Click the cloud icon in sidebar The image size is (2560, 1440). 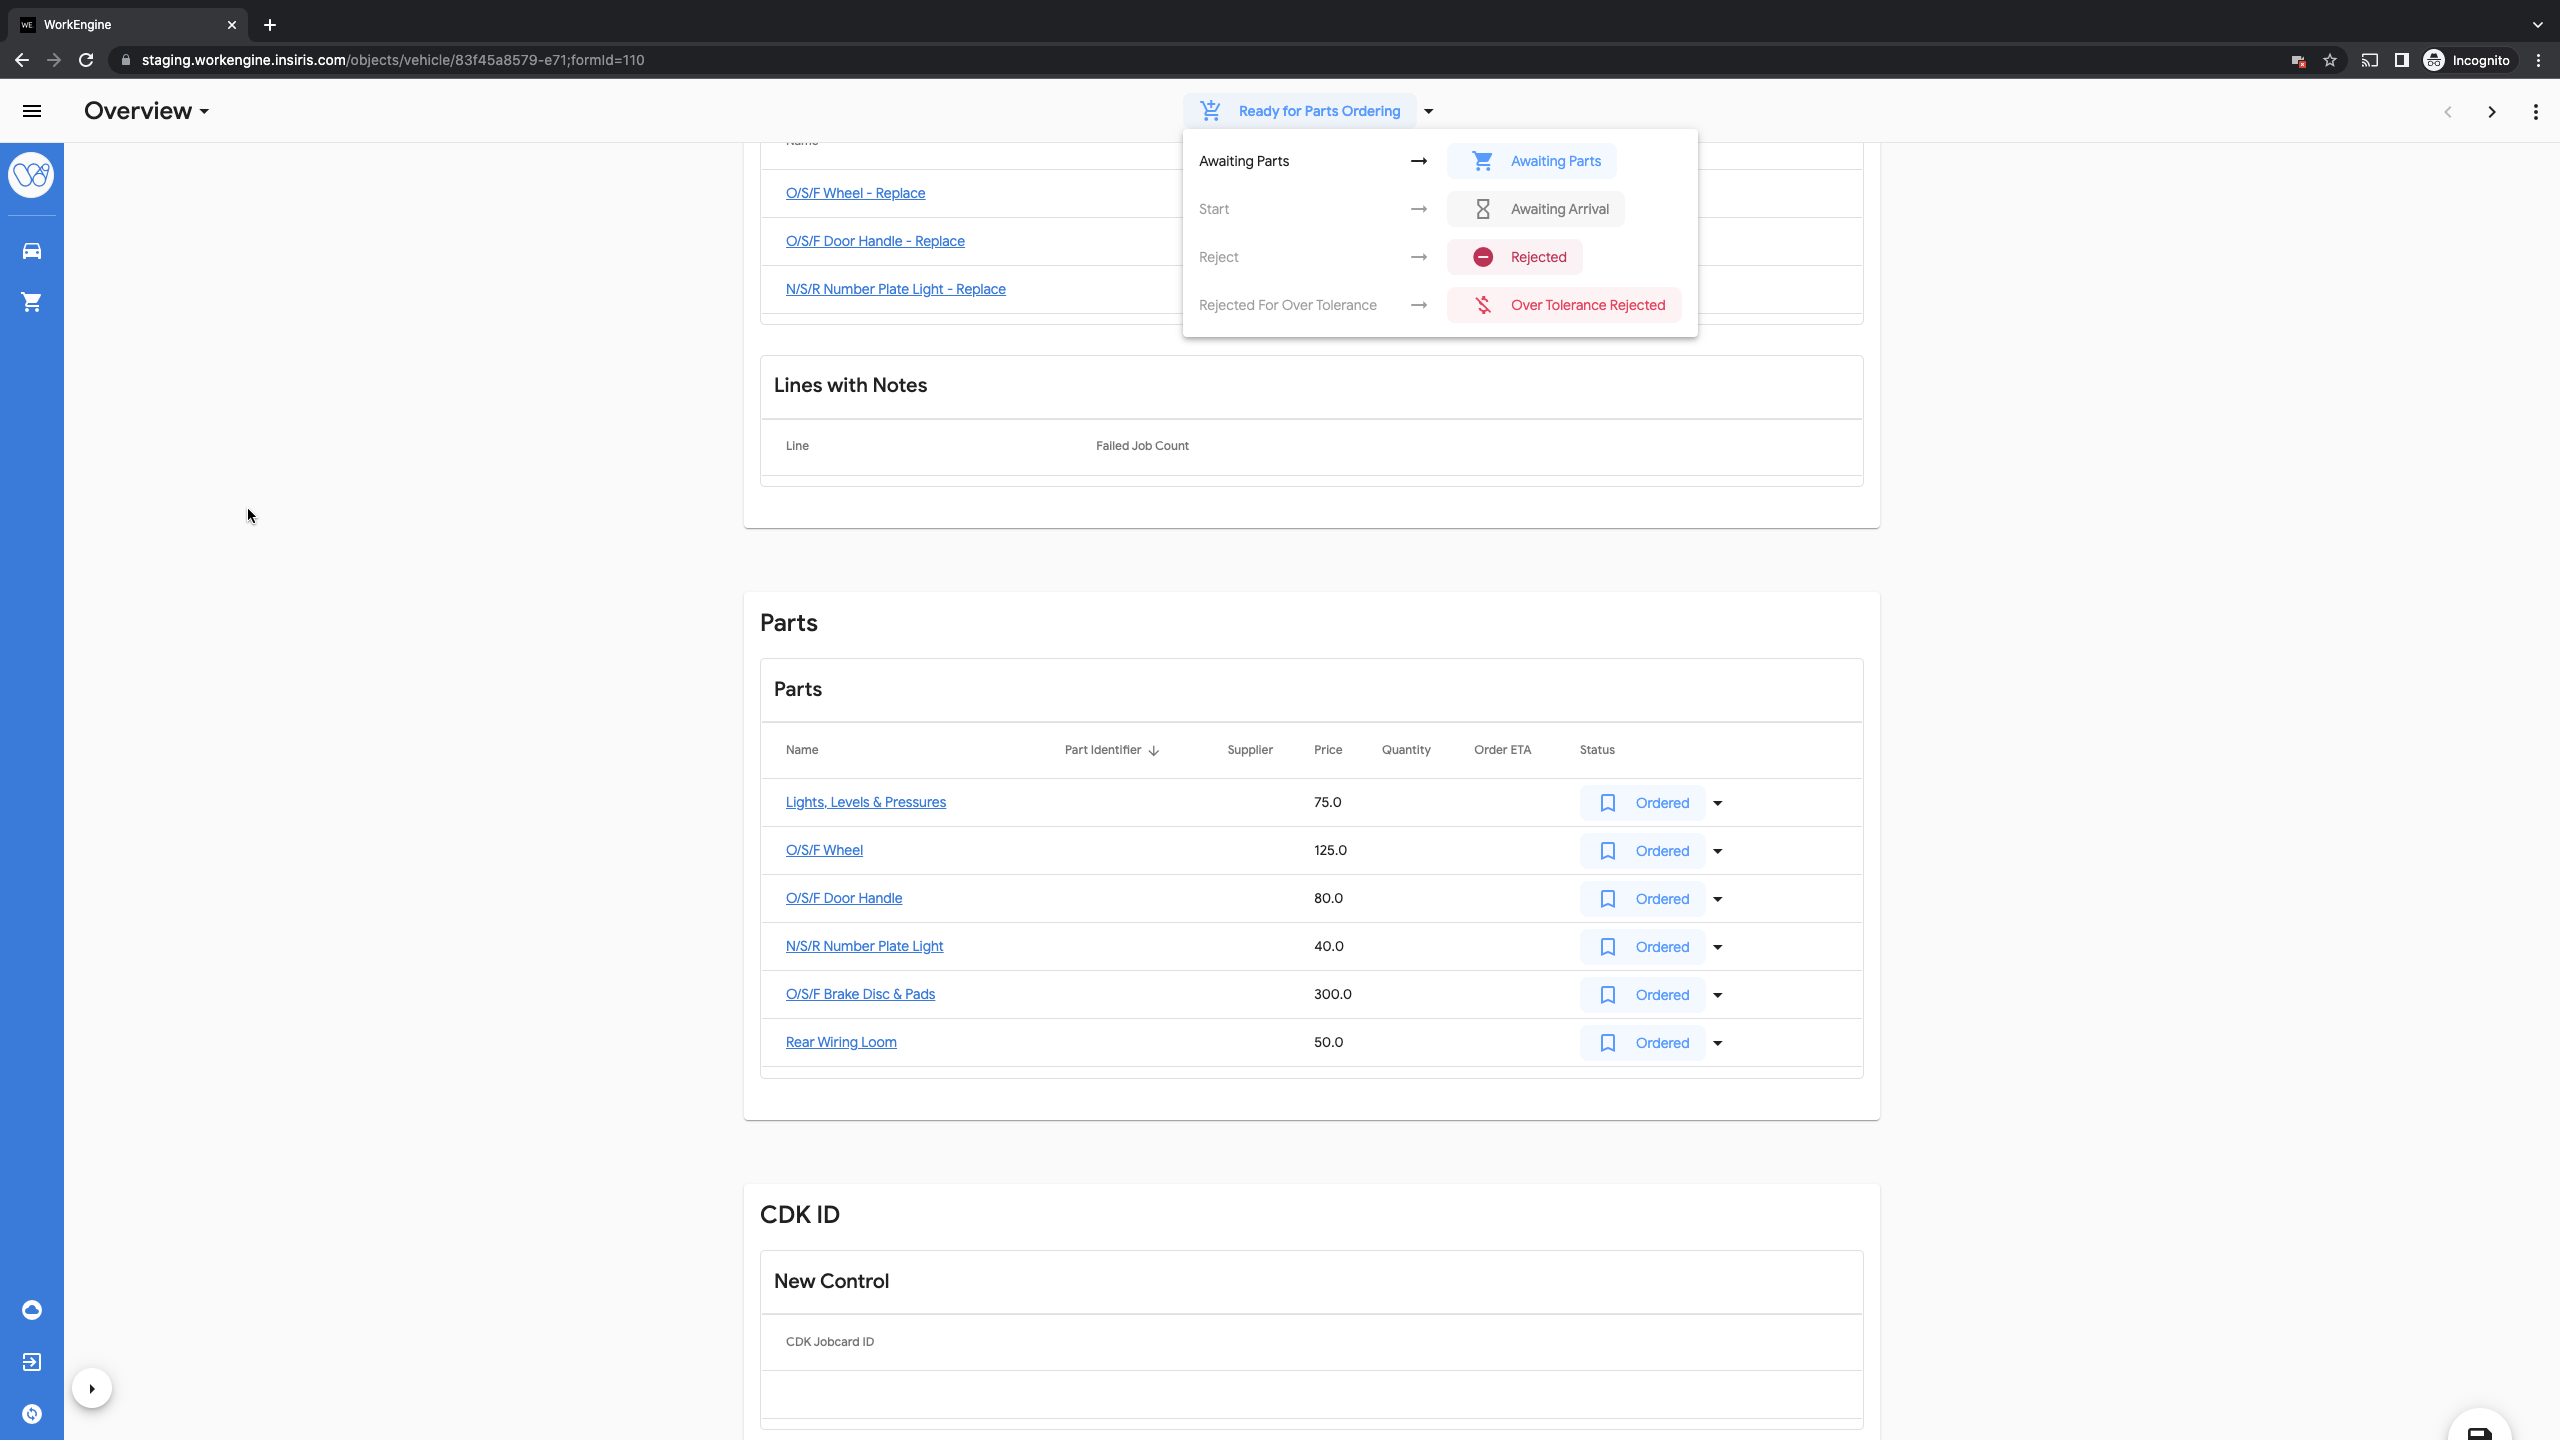[32, 1310]
